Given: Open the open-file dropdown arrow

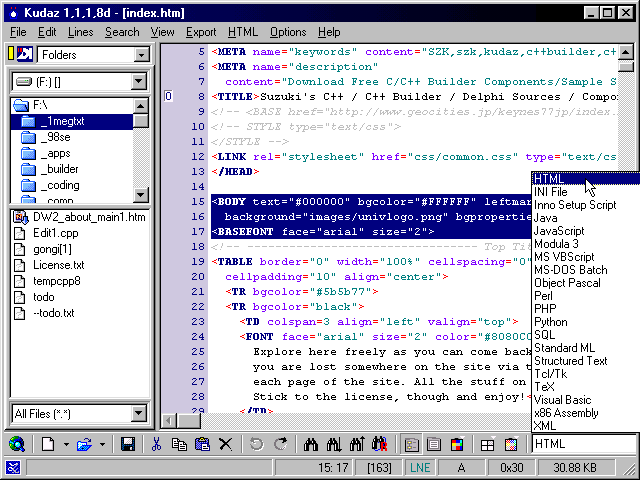Looking at the screenshot, I should click(x=102, y=444).
